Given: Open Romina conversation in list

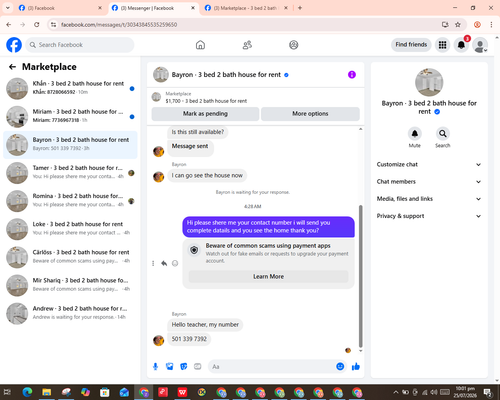Looking at the screenshot, I should coord(70,201).
